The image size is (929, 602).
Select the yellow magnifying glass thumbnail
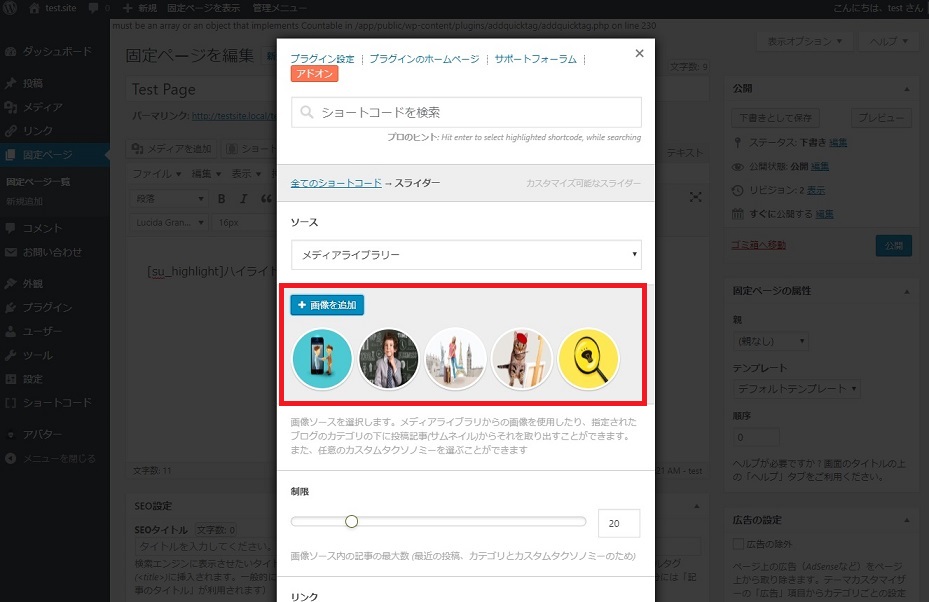click(x=589, y=358)
